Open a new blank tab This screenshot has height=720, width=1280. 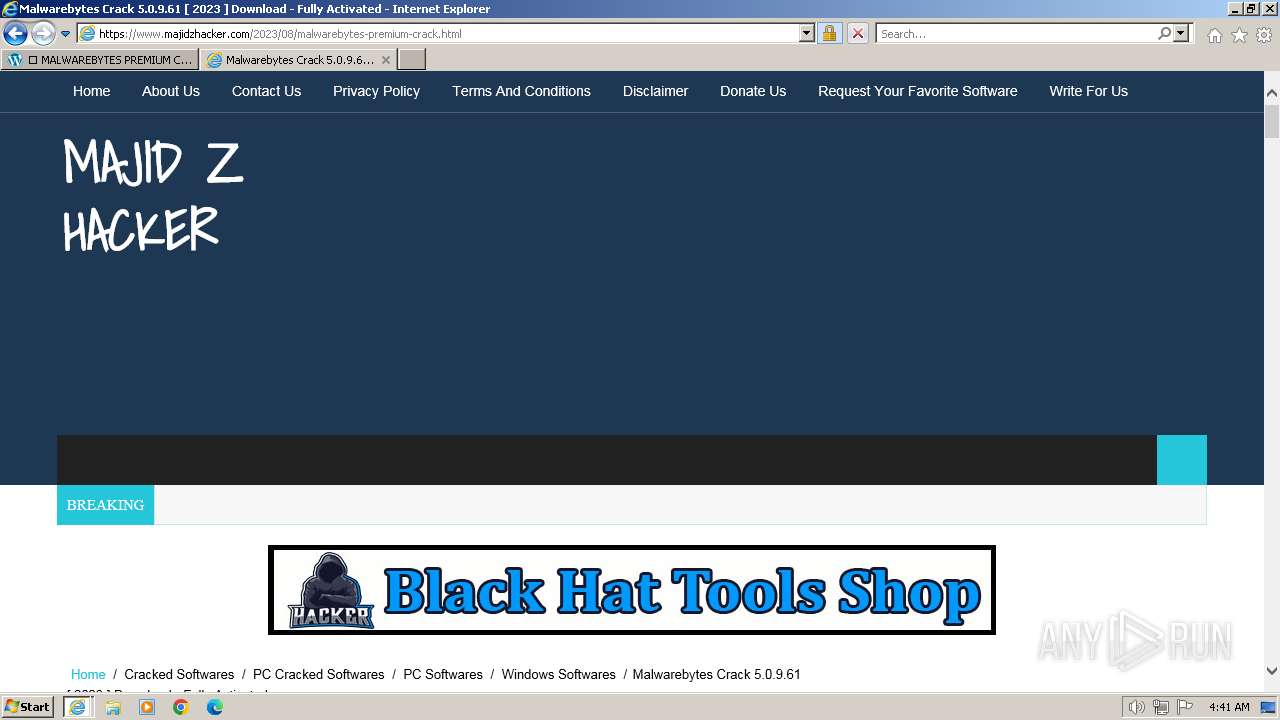[x=412, y=60]
